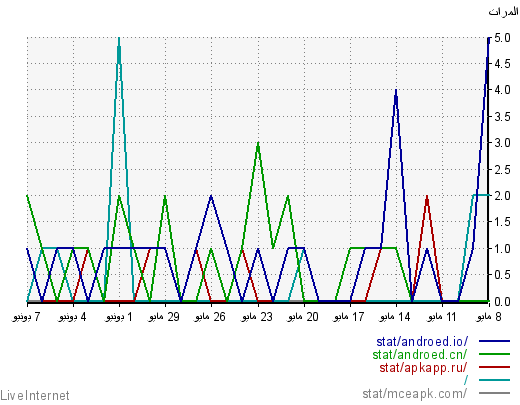Click the dark blue legend line swatch
The width and height of the screenshot is (520, 405).
(494, 341)
